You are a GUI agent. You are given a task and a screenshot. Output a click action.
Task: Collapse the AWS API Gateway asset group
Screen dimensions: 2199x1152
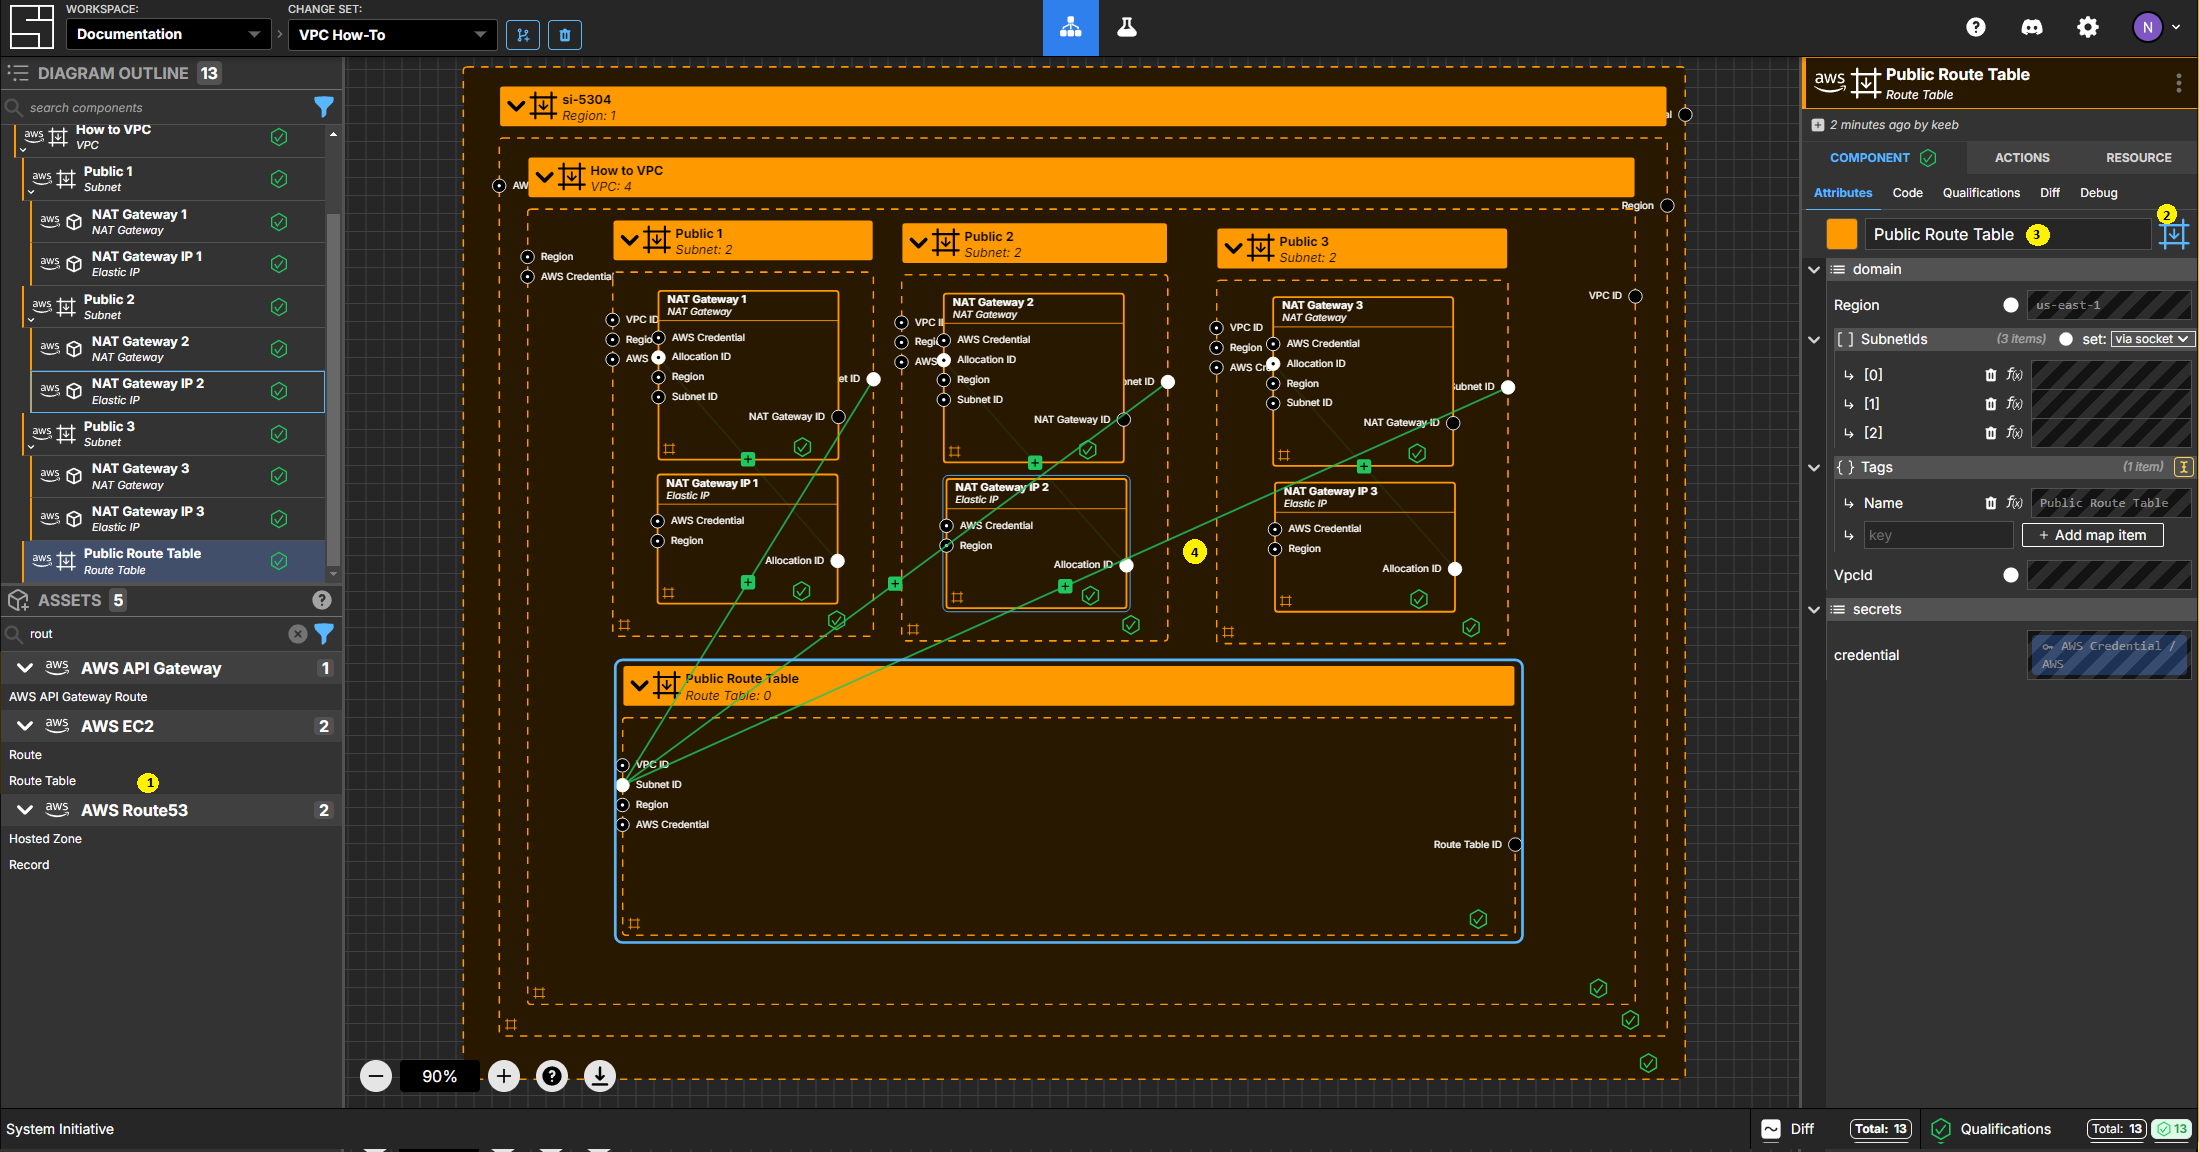25,668
